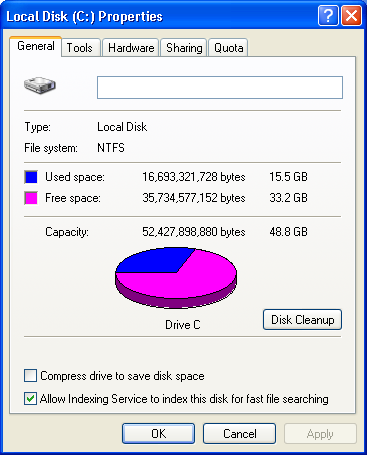367x455 pixels.
Task: Go to the Quota tab
Action: tap(228, 48)
